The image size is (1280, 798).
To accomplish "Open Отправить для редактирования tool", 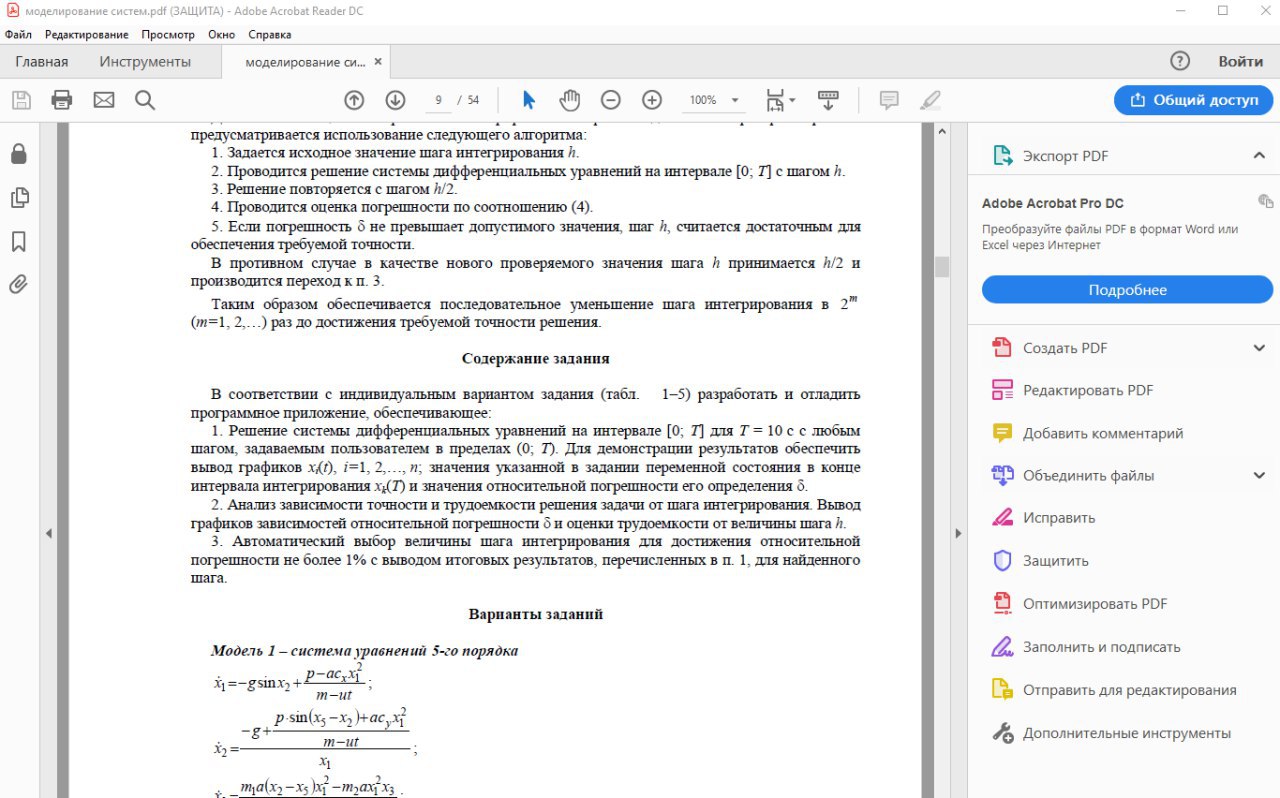I will click(1129, 690).
